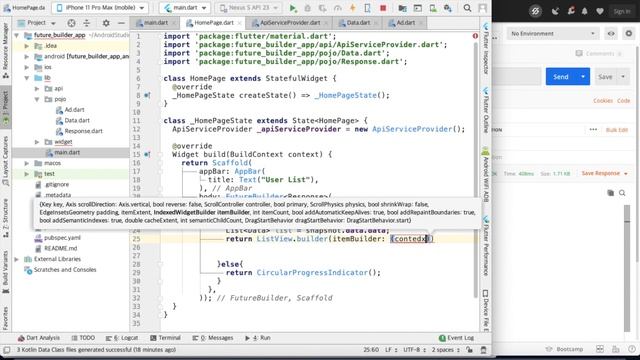Open the Project view selector dropdown
This screenshot has height=360, width=640.
36,23
